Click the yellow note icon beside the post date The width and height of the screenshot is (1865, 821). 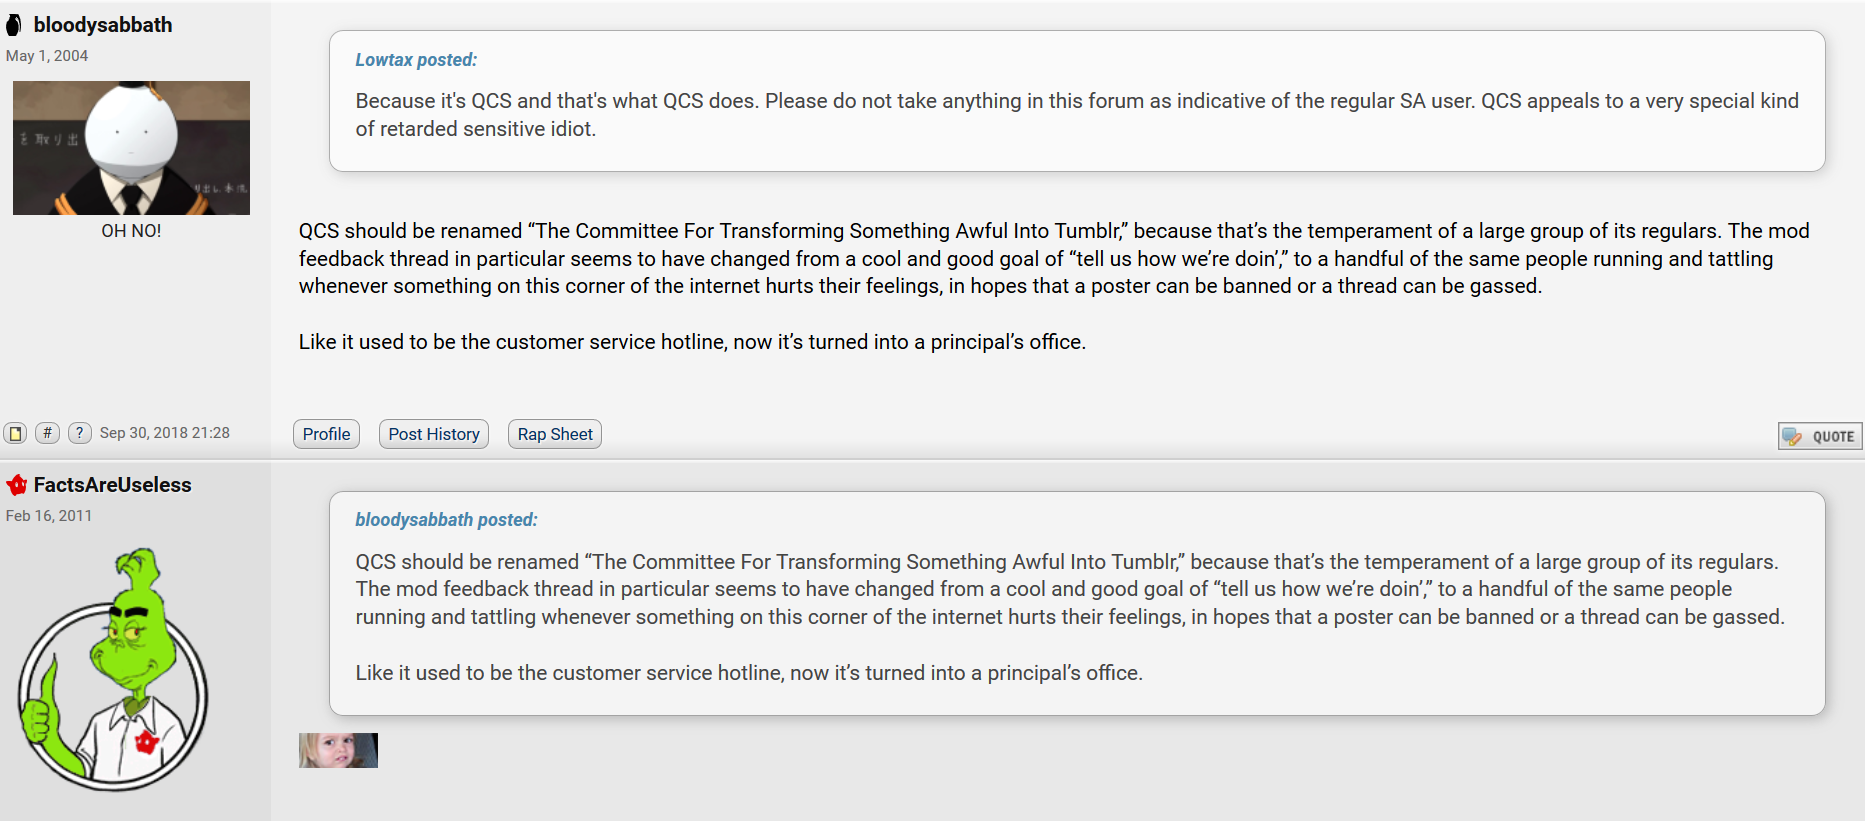(15, 433)
